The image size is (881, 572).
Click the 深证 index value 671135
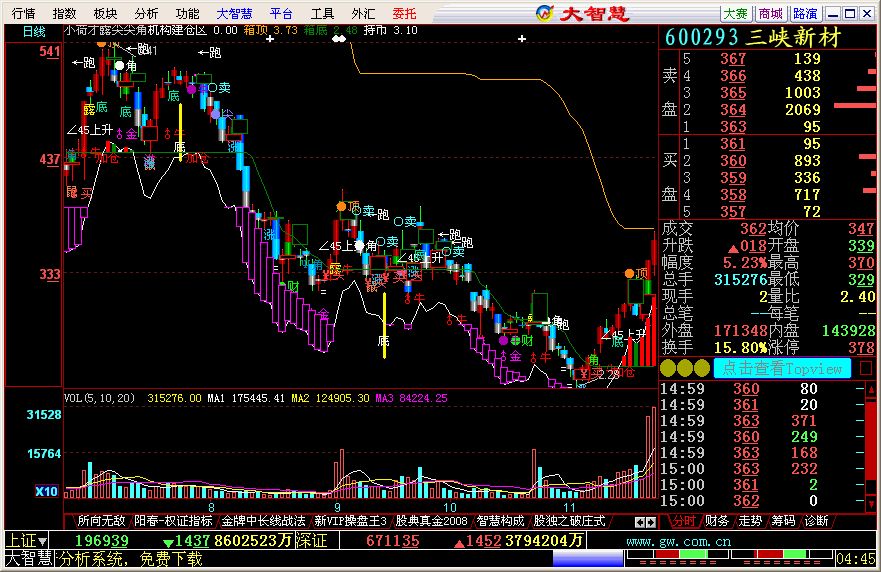point(393,541)
